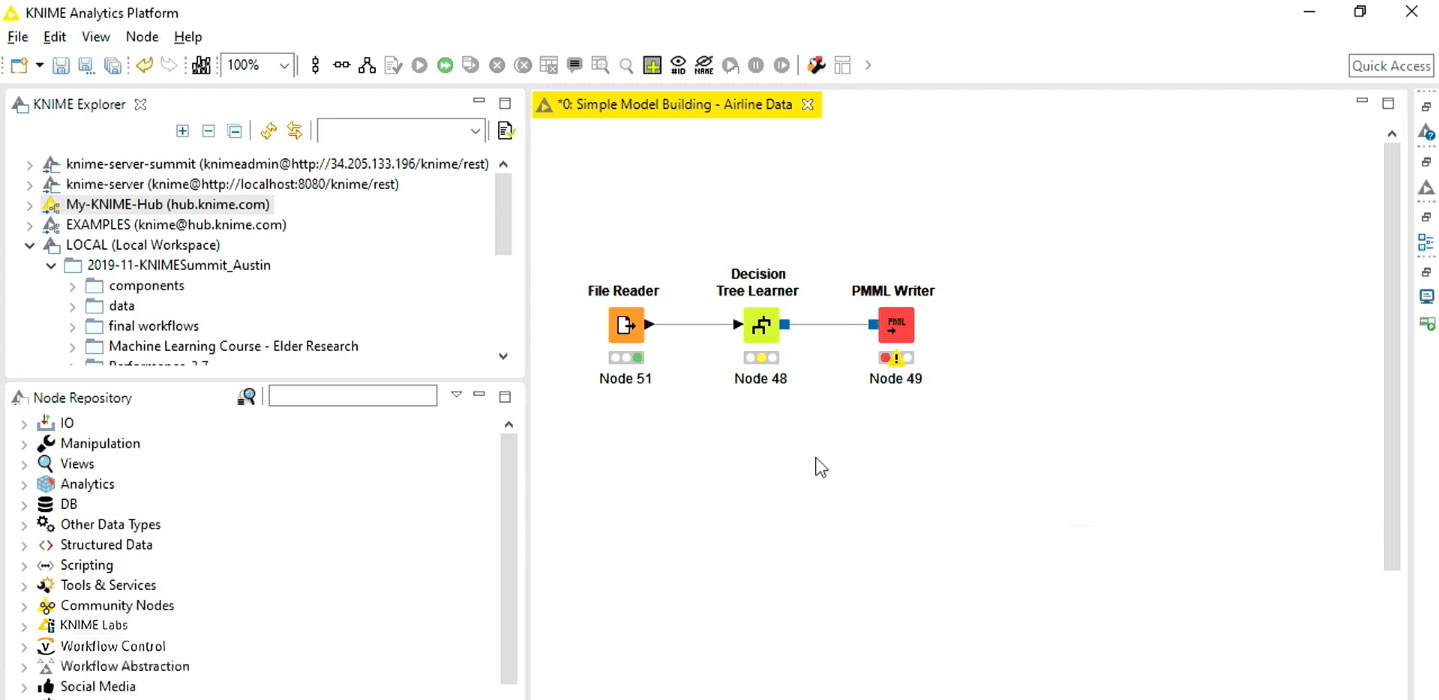Expand the My-KNIME-Hub tree item
This screenshot has width=1439, height=700.
tap(29, 205)
